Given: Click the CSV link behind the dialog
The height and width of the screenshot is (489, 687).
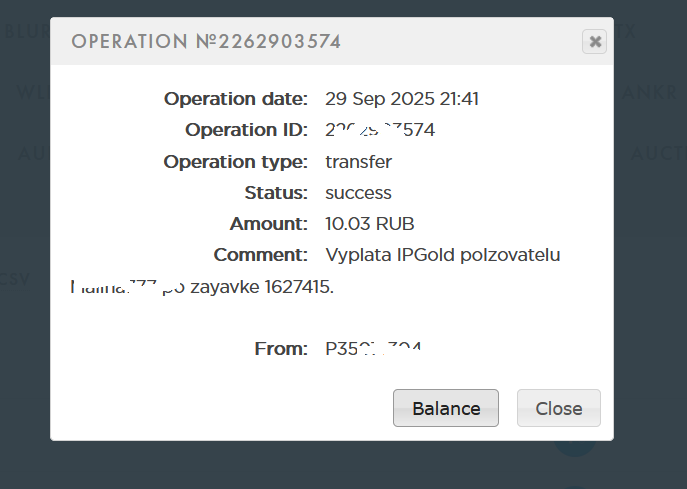Looking at the screenshot, I should pyautogui.click(x=14, y=279).
